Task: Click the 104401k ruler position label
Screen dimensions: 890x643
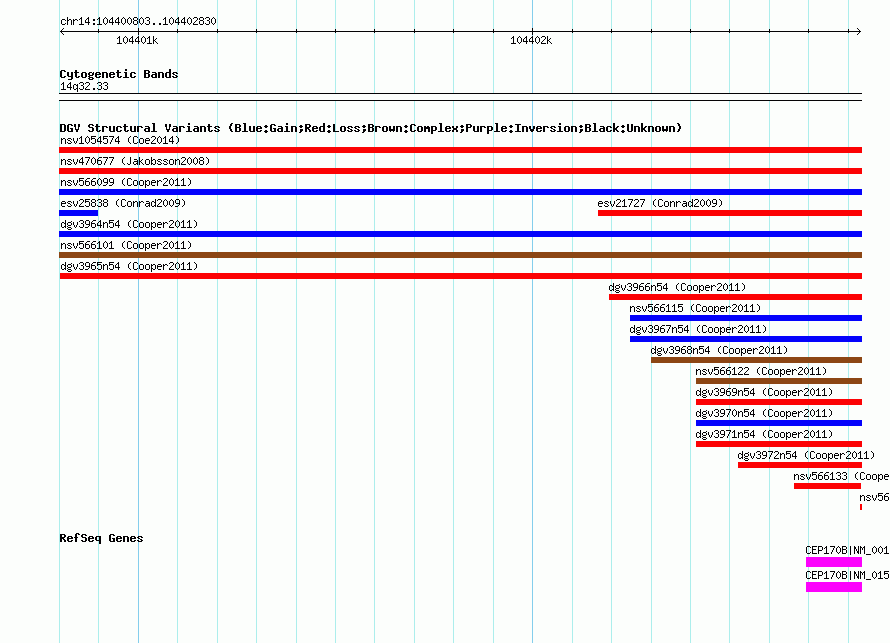Action: 137,40
